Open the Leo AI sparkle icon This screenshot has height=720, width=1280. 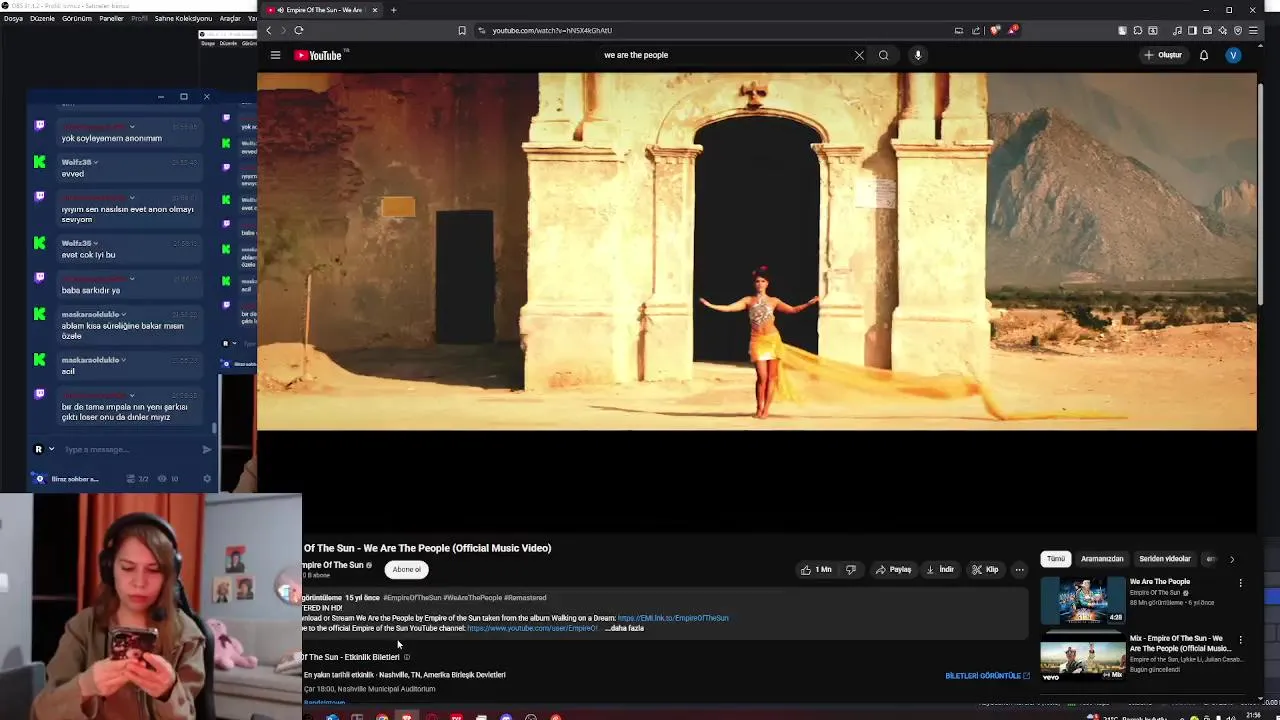tap(1222, 30)
